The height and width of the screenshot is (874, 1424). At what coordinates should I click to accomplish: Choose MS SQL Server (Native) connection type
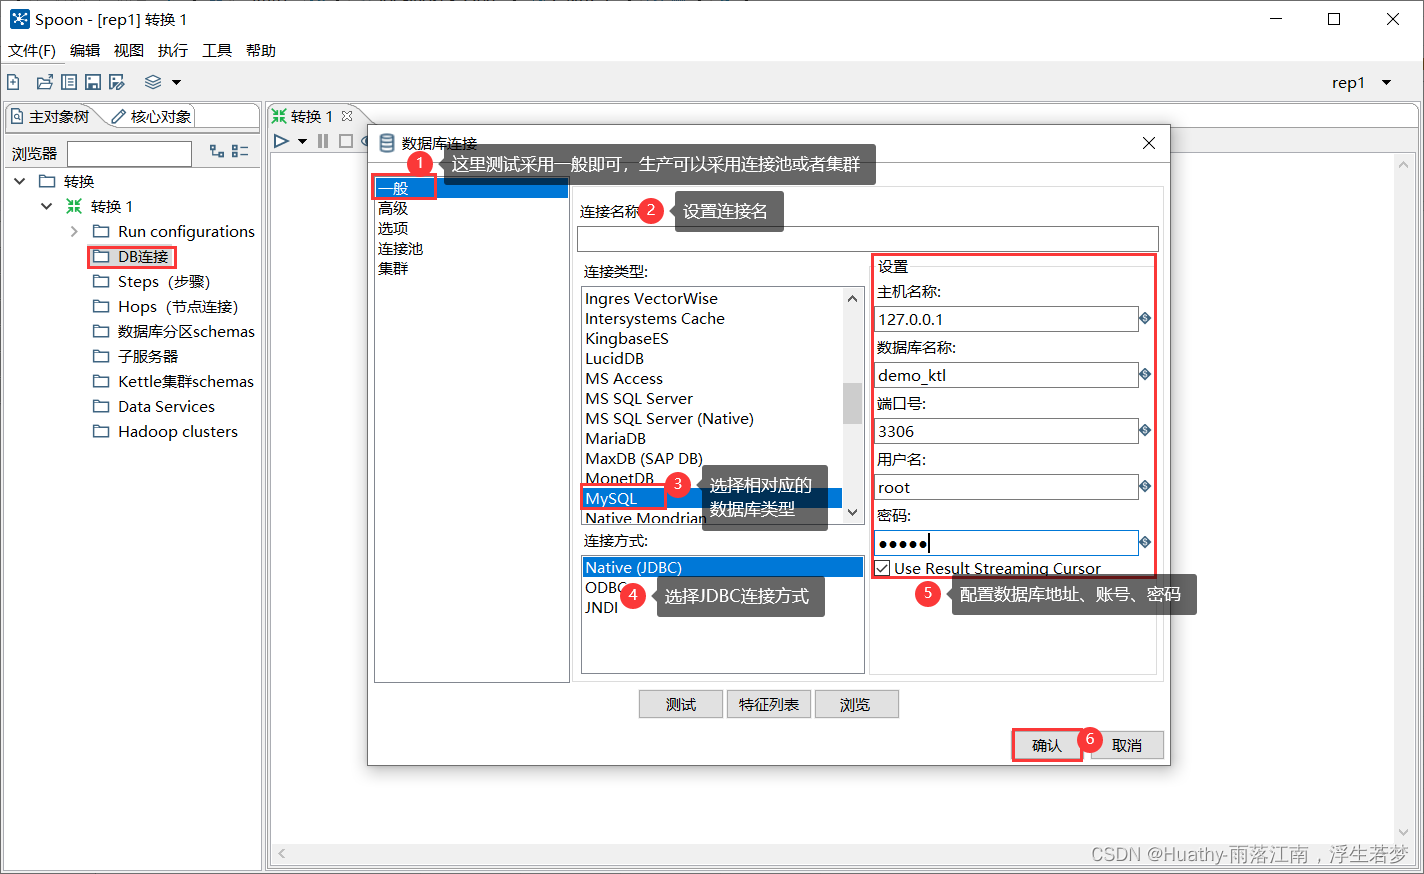(669, 418)
